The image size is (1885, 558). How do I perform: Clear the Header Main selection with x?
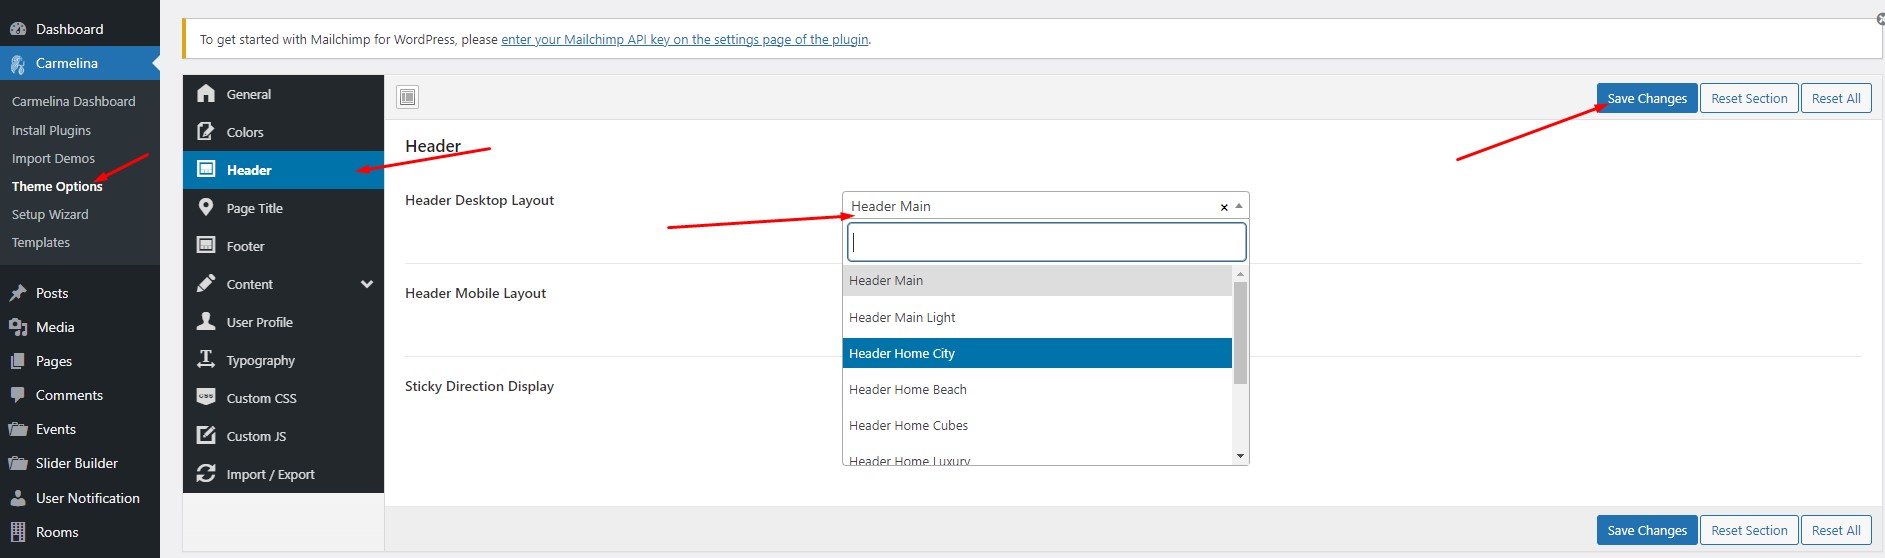pyautogui.click(x=1224, y=207)
